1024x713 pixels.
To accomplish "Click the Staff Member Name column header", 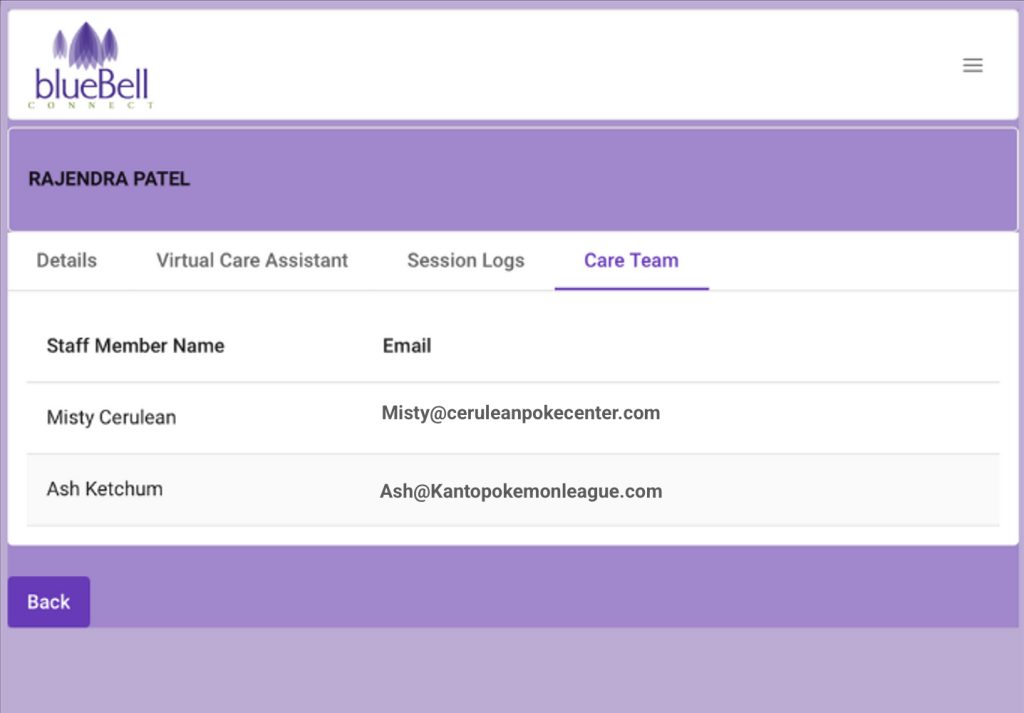I will tap(135, 346).
